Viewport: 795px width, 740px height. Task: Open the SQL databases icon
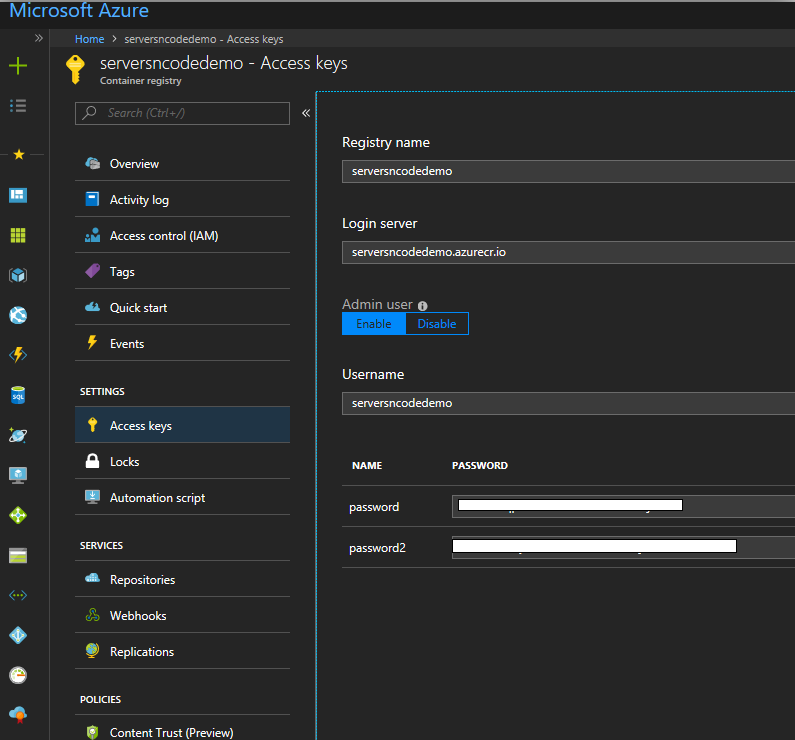pos(18,395)
